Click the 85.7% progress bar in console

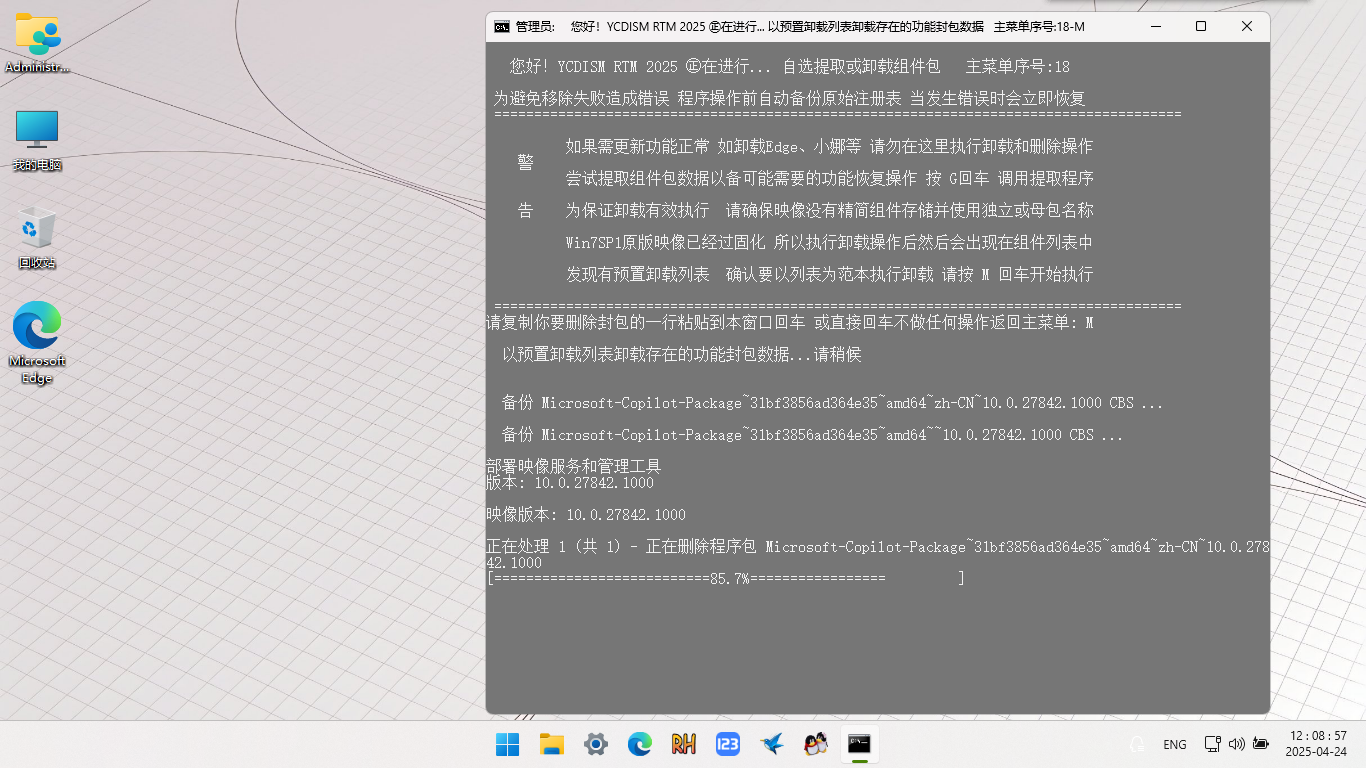726,579
